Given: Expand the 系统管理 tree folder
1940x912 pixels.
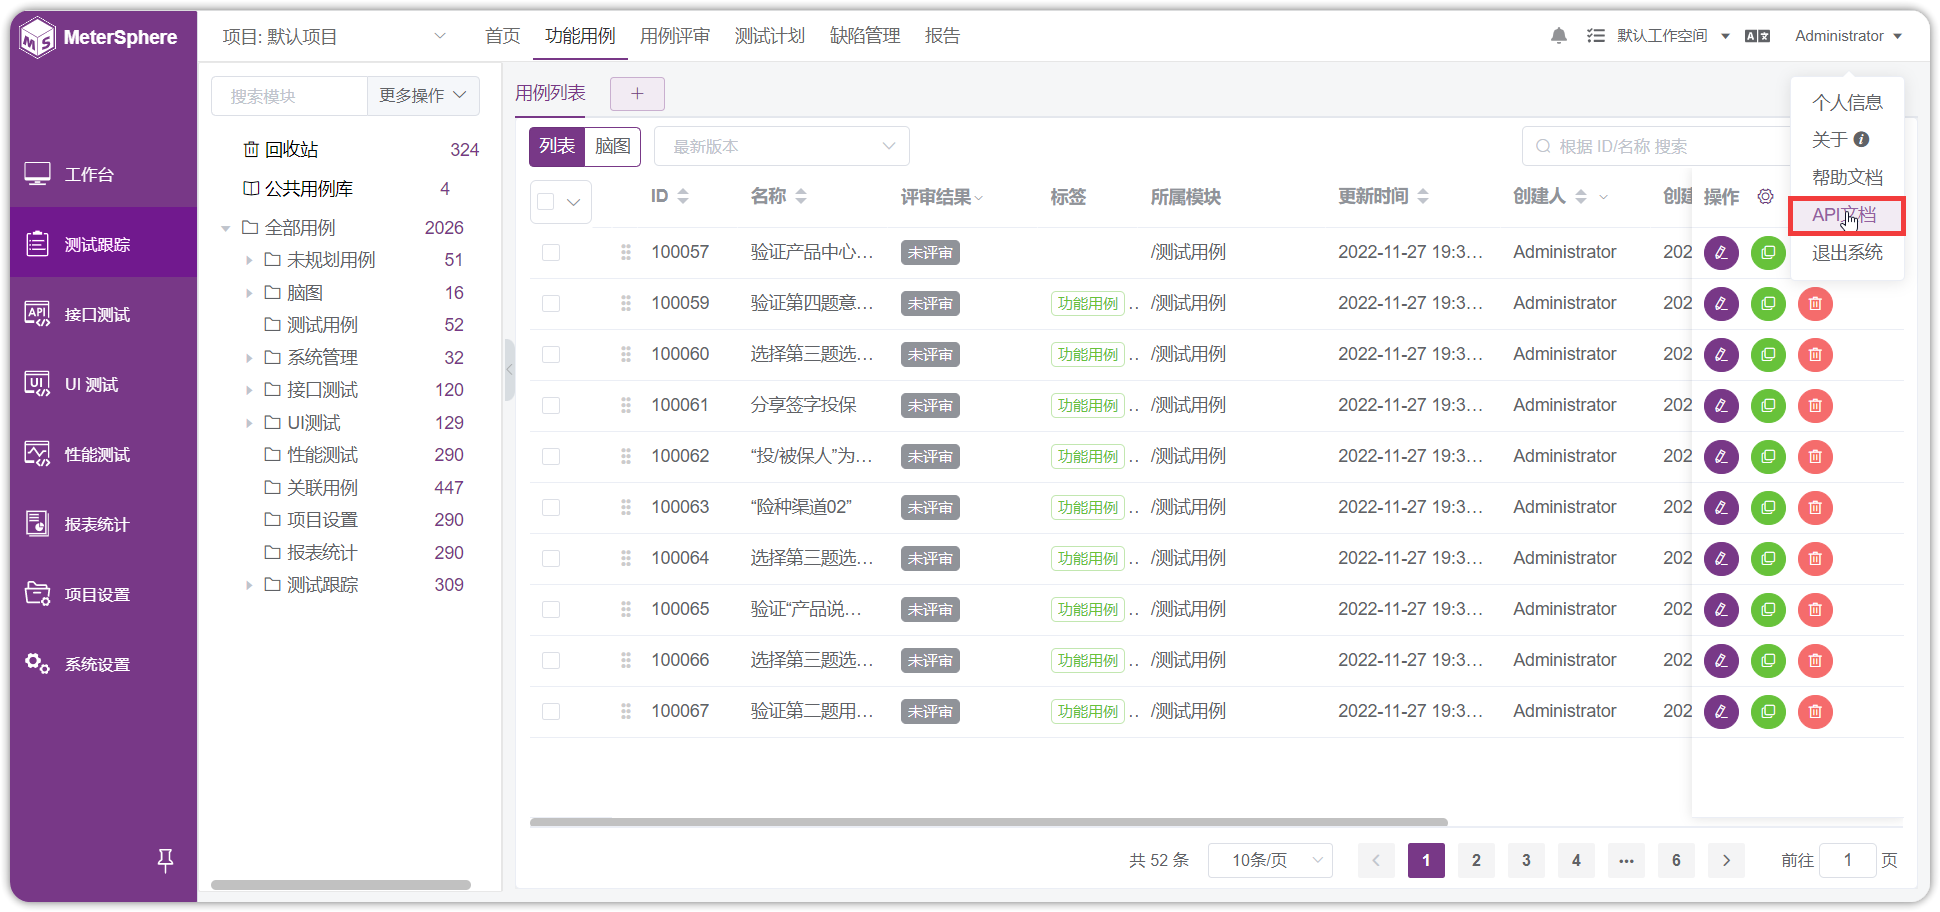Looking at the screenshot, I should 249,358.
